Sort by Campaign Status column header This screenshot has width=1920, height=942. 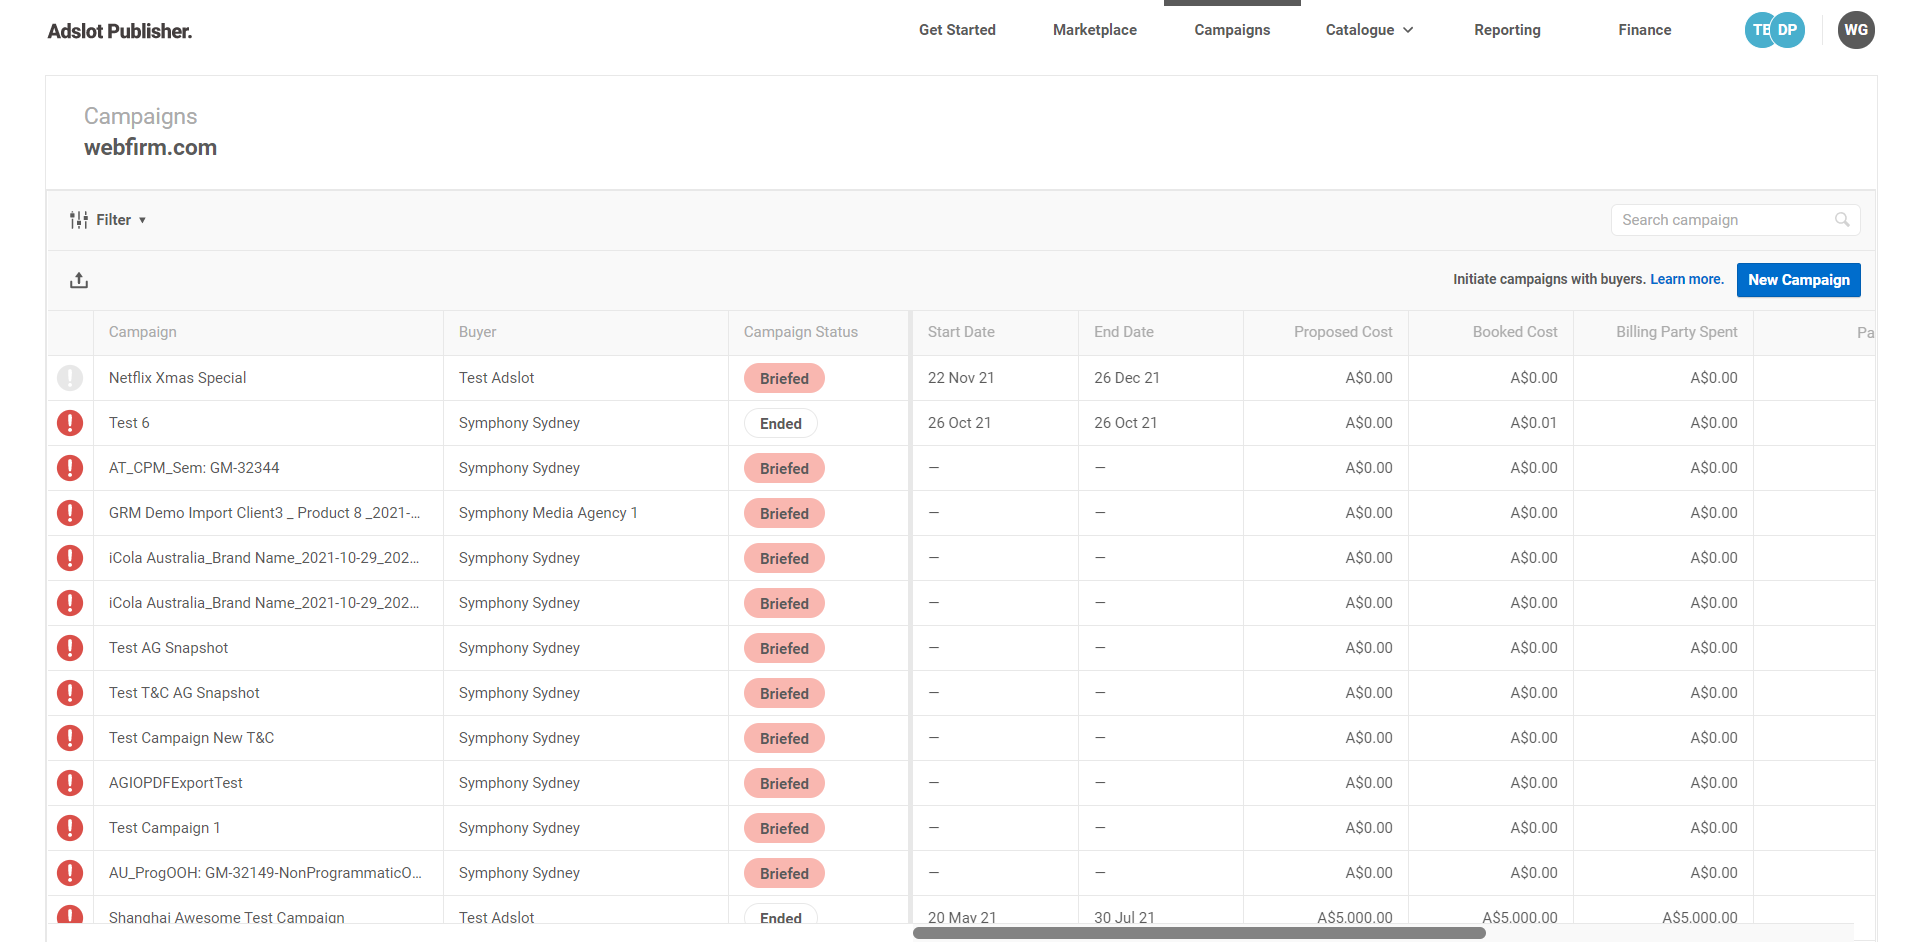coord(801,332)
